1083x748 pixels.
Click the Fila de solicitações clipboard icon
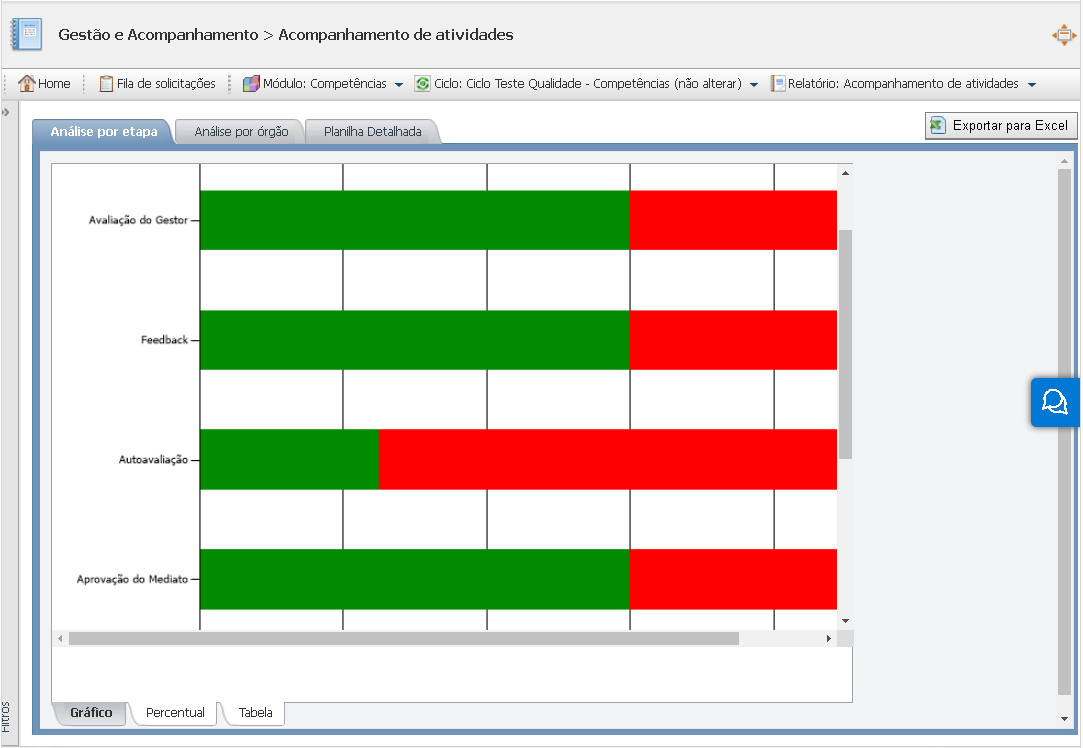pyautogui.click(x=106, y=84)
